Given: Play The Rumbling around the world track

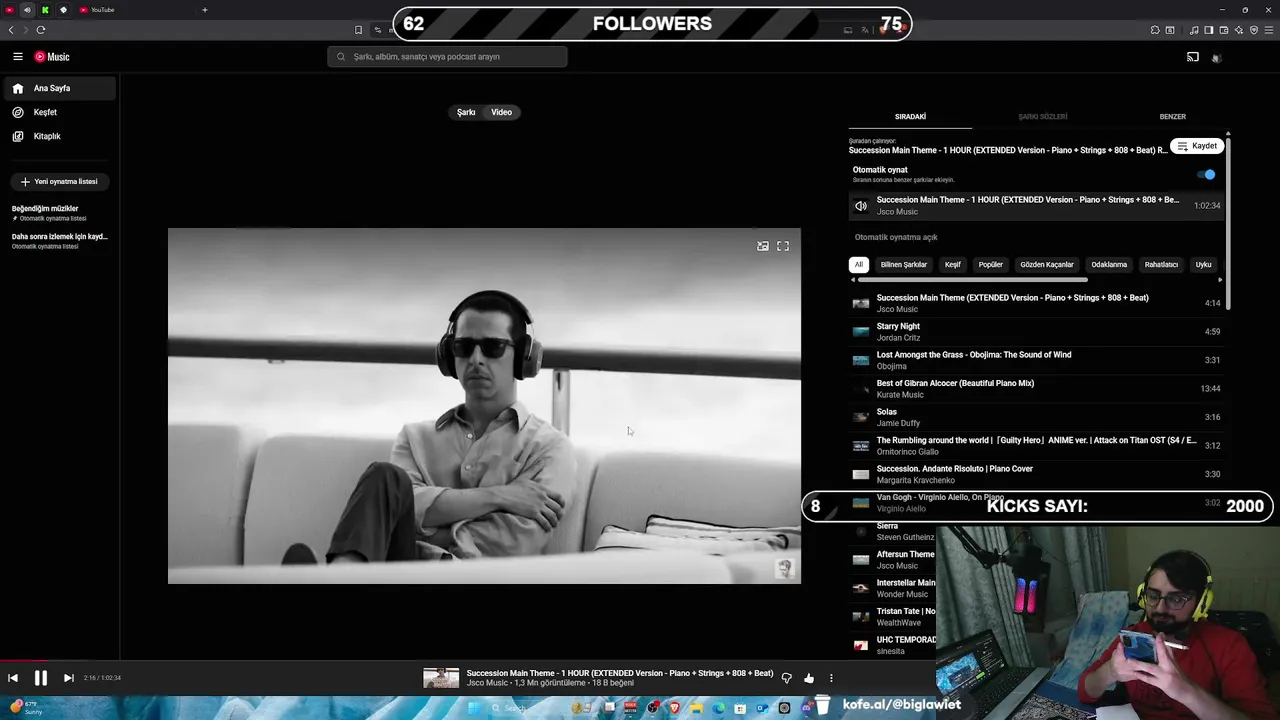Looking at the screenshot, I should tap(1036, 446).
